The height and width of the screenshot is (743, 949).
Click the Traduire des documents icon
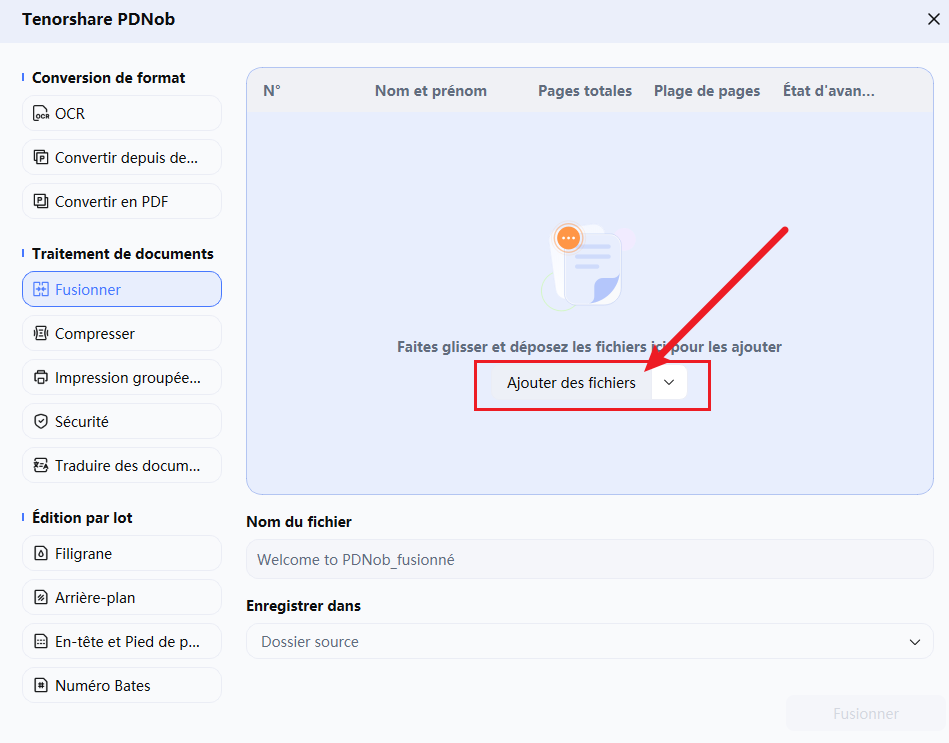click(41, 466)
